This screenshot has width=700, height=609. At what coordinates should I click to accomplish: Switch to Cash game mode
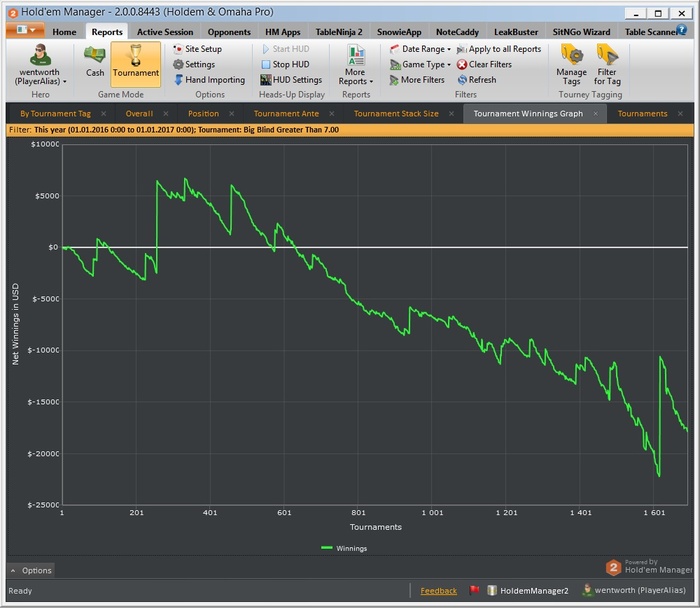pyautogui.click(x=95, y=60)
